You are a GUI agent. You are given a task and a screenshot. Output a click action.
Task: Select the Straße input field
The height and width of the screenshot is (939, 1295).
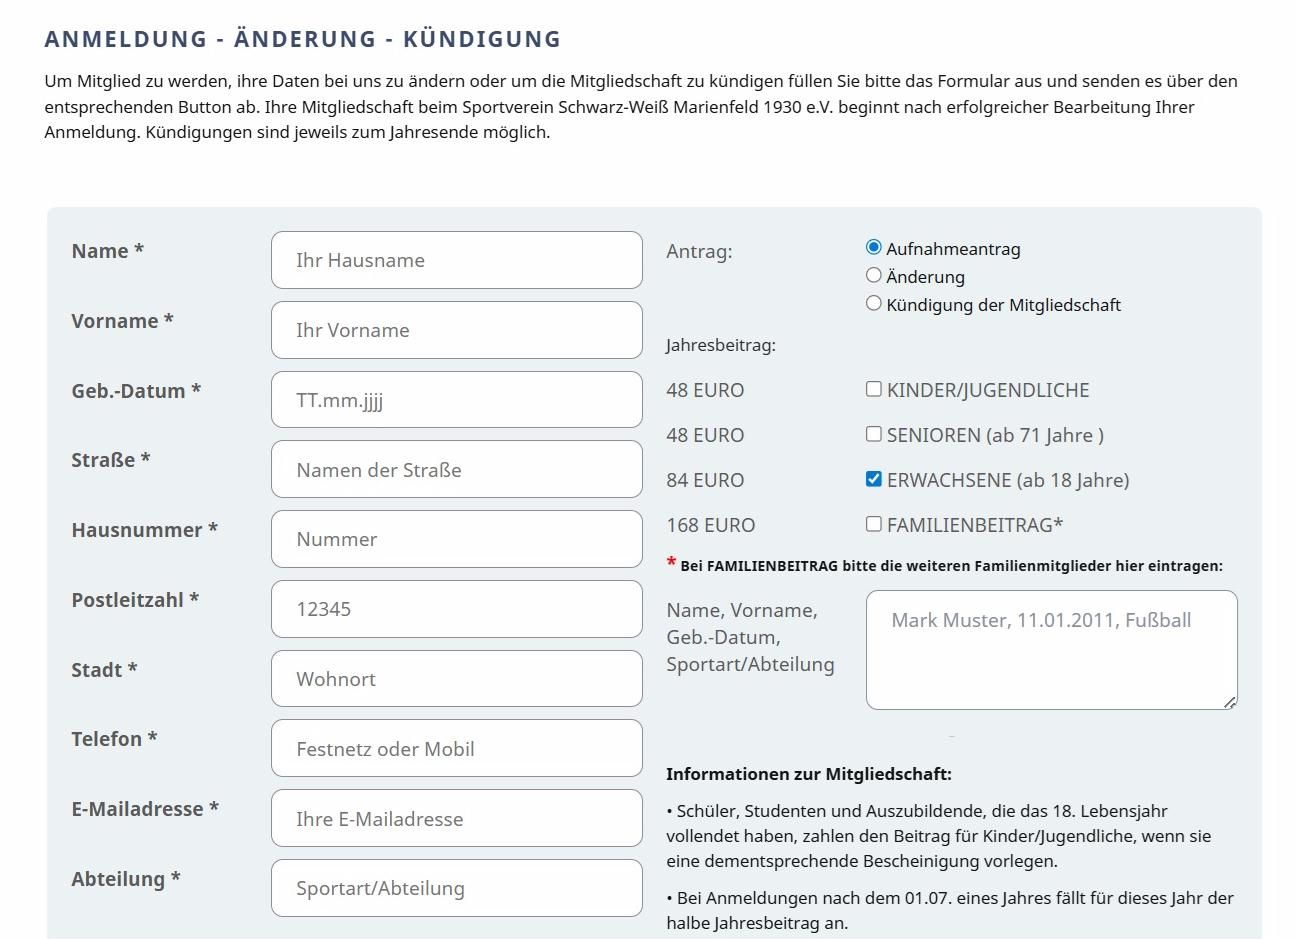pos(456,469)
